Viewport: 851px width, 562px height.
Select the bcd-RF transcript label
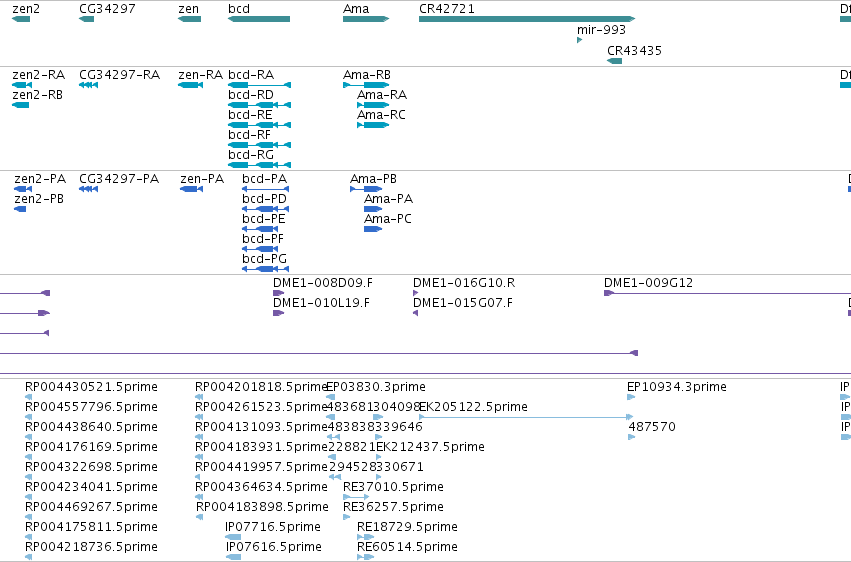point(249,135)
